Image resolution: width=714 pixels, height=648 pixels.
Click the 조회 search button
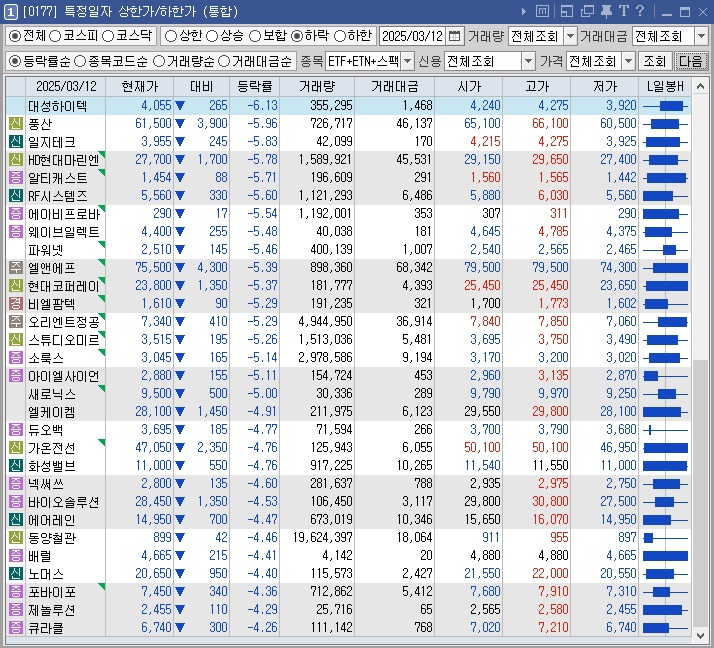654,61
